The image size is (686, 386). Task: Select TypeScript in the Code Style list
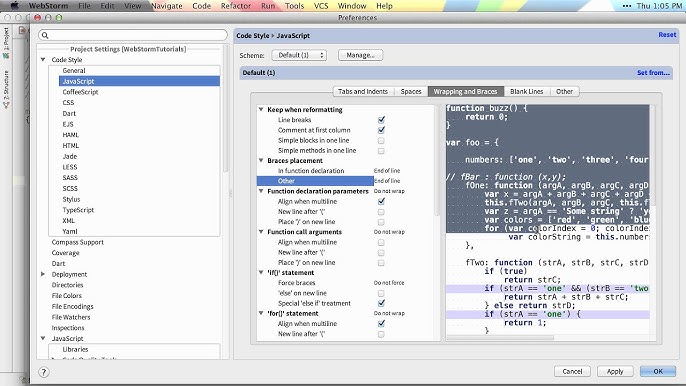click(x=78, y=210)
